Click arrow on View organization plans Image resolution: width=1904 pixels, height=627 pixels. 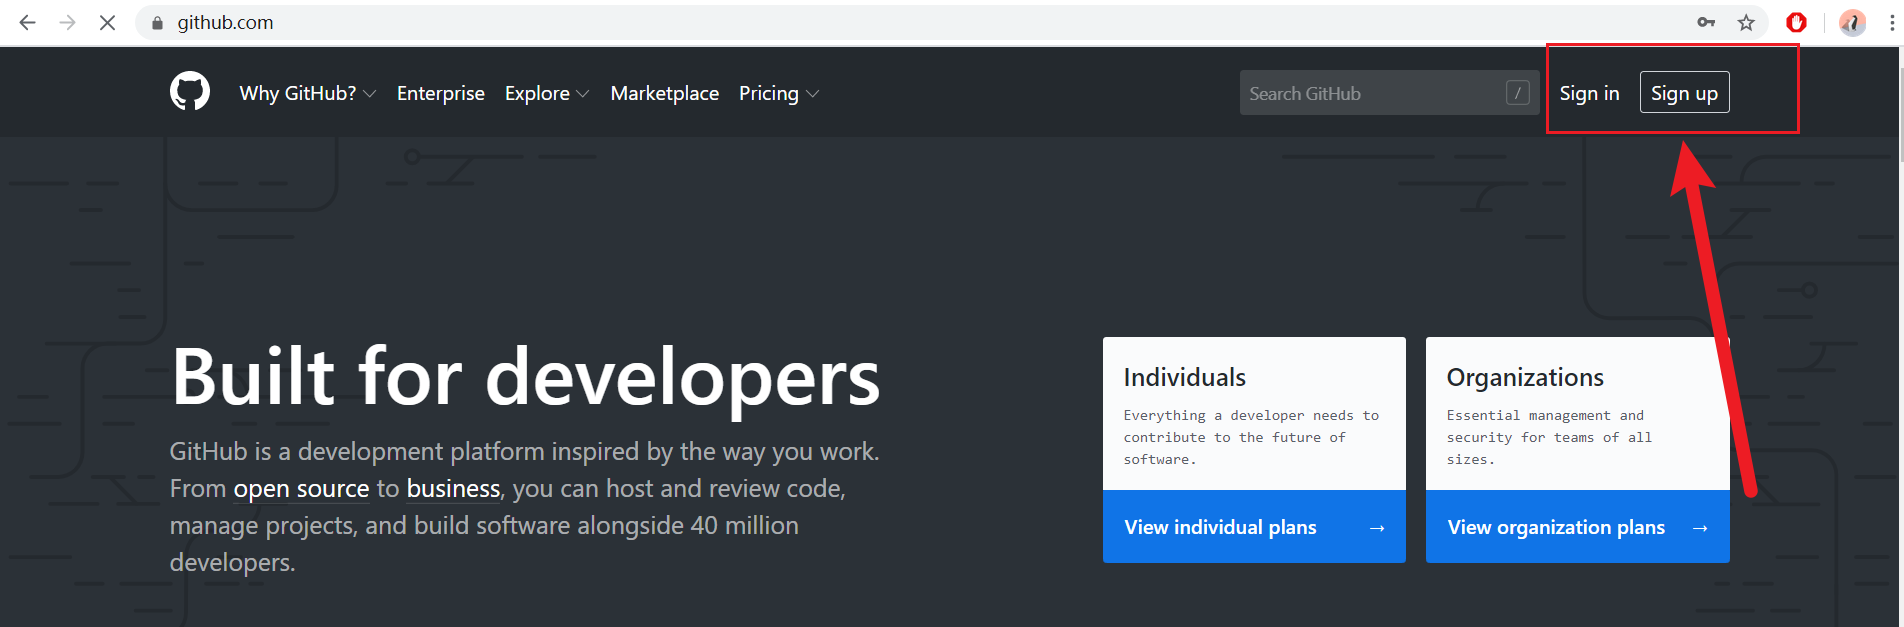click(1700, 528)
